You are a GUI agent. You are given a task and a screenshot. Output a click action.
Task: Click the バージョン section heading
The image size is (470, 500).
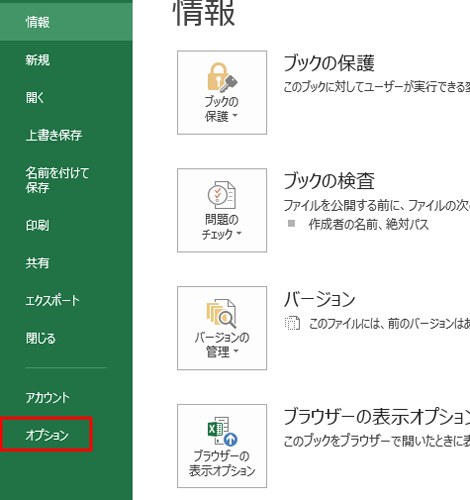point(319,299)
